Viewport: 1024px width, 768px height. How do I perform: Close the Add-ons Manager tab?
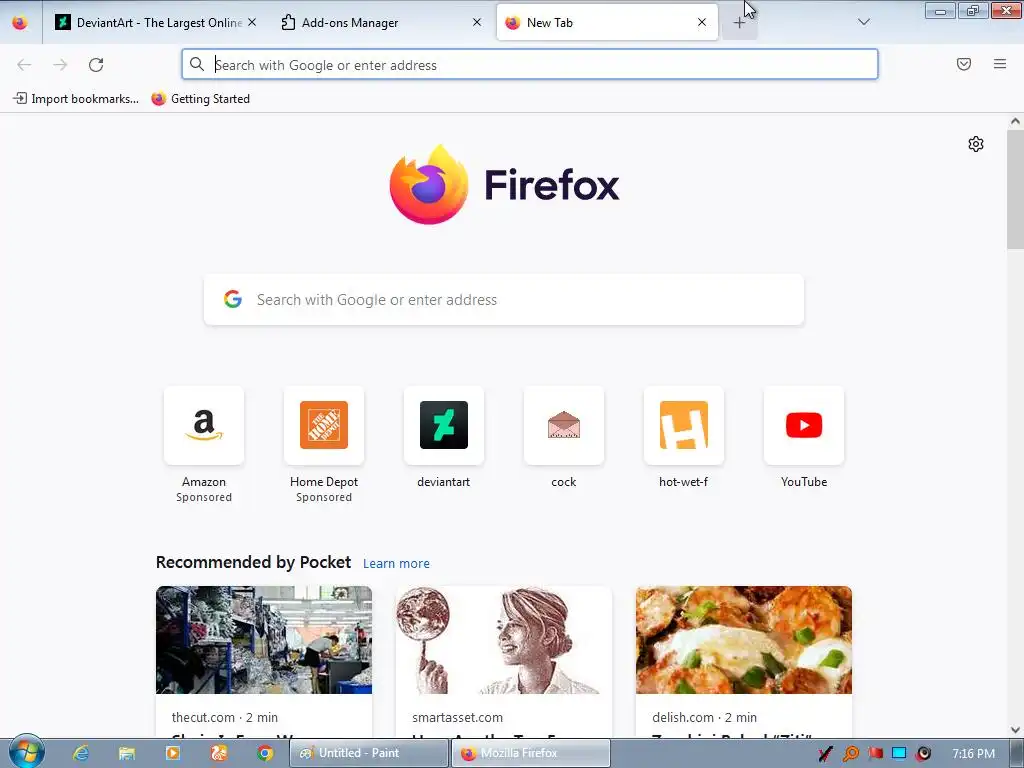click(477, 22)
